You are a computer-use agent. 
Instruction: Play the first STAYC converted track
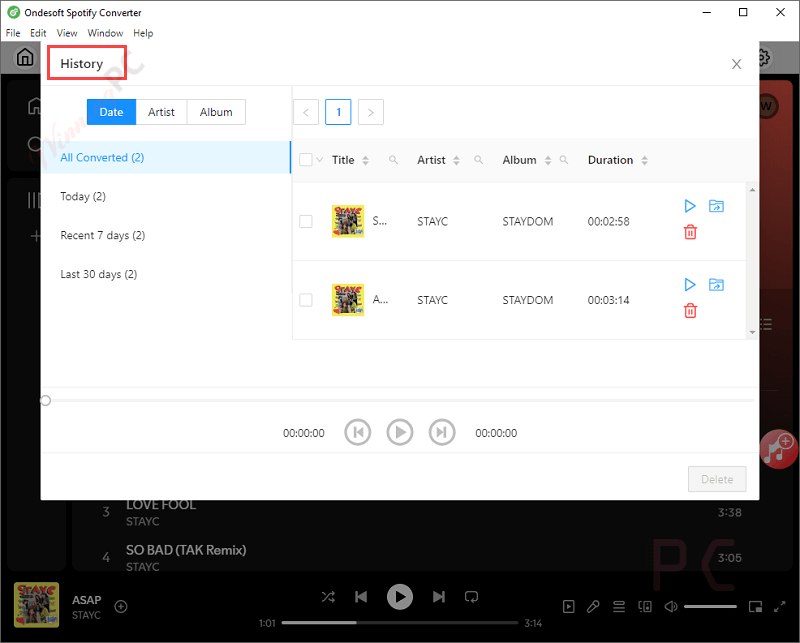690,206
